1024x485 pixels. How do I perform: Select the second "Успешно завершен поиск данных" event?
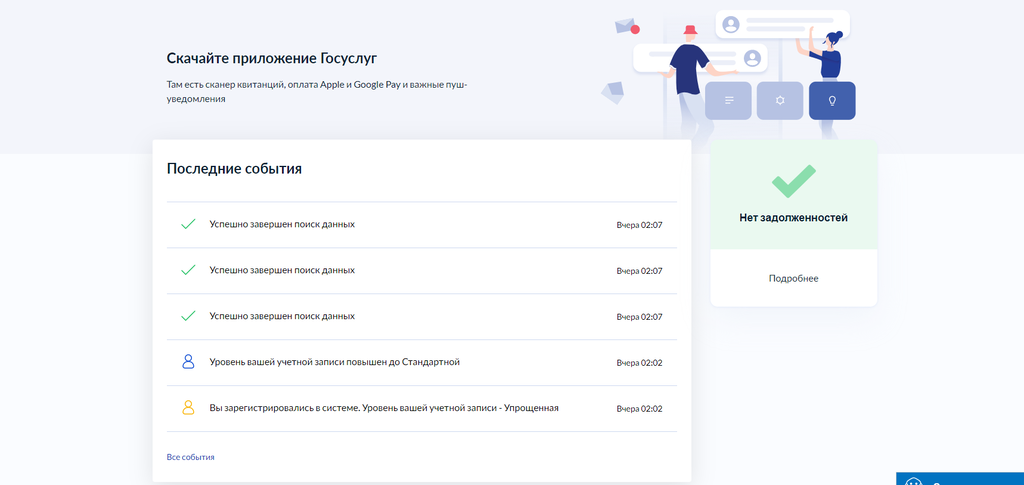282,270
